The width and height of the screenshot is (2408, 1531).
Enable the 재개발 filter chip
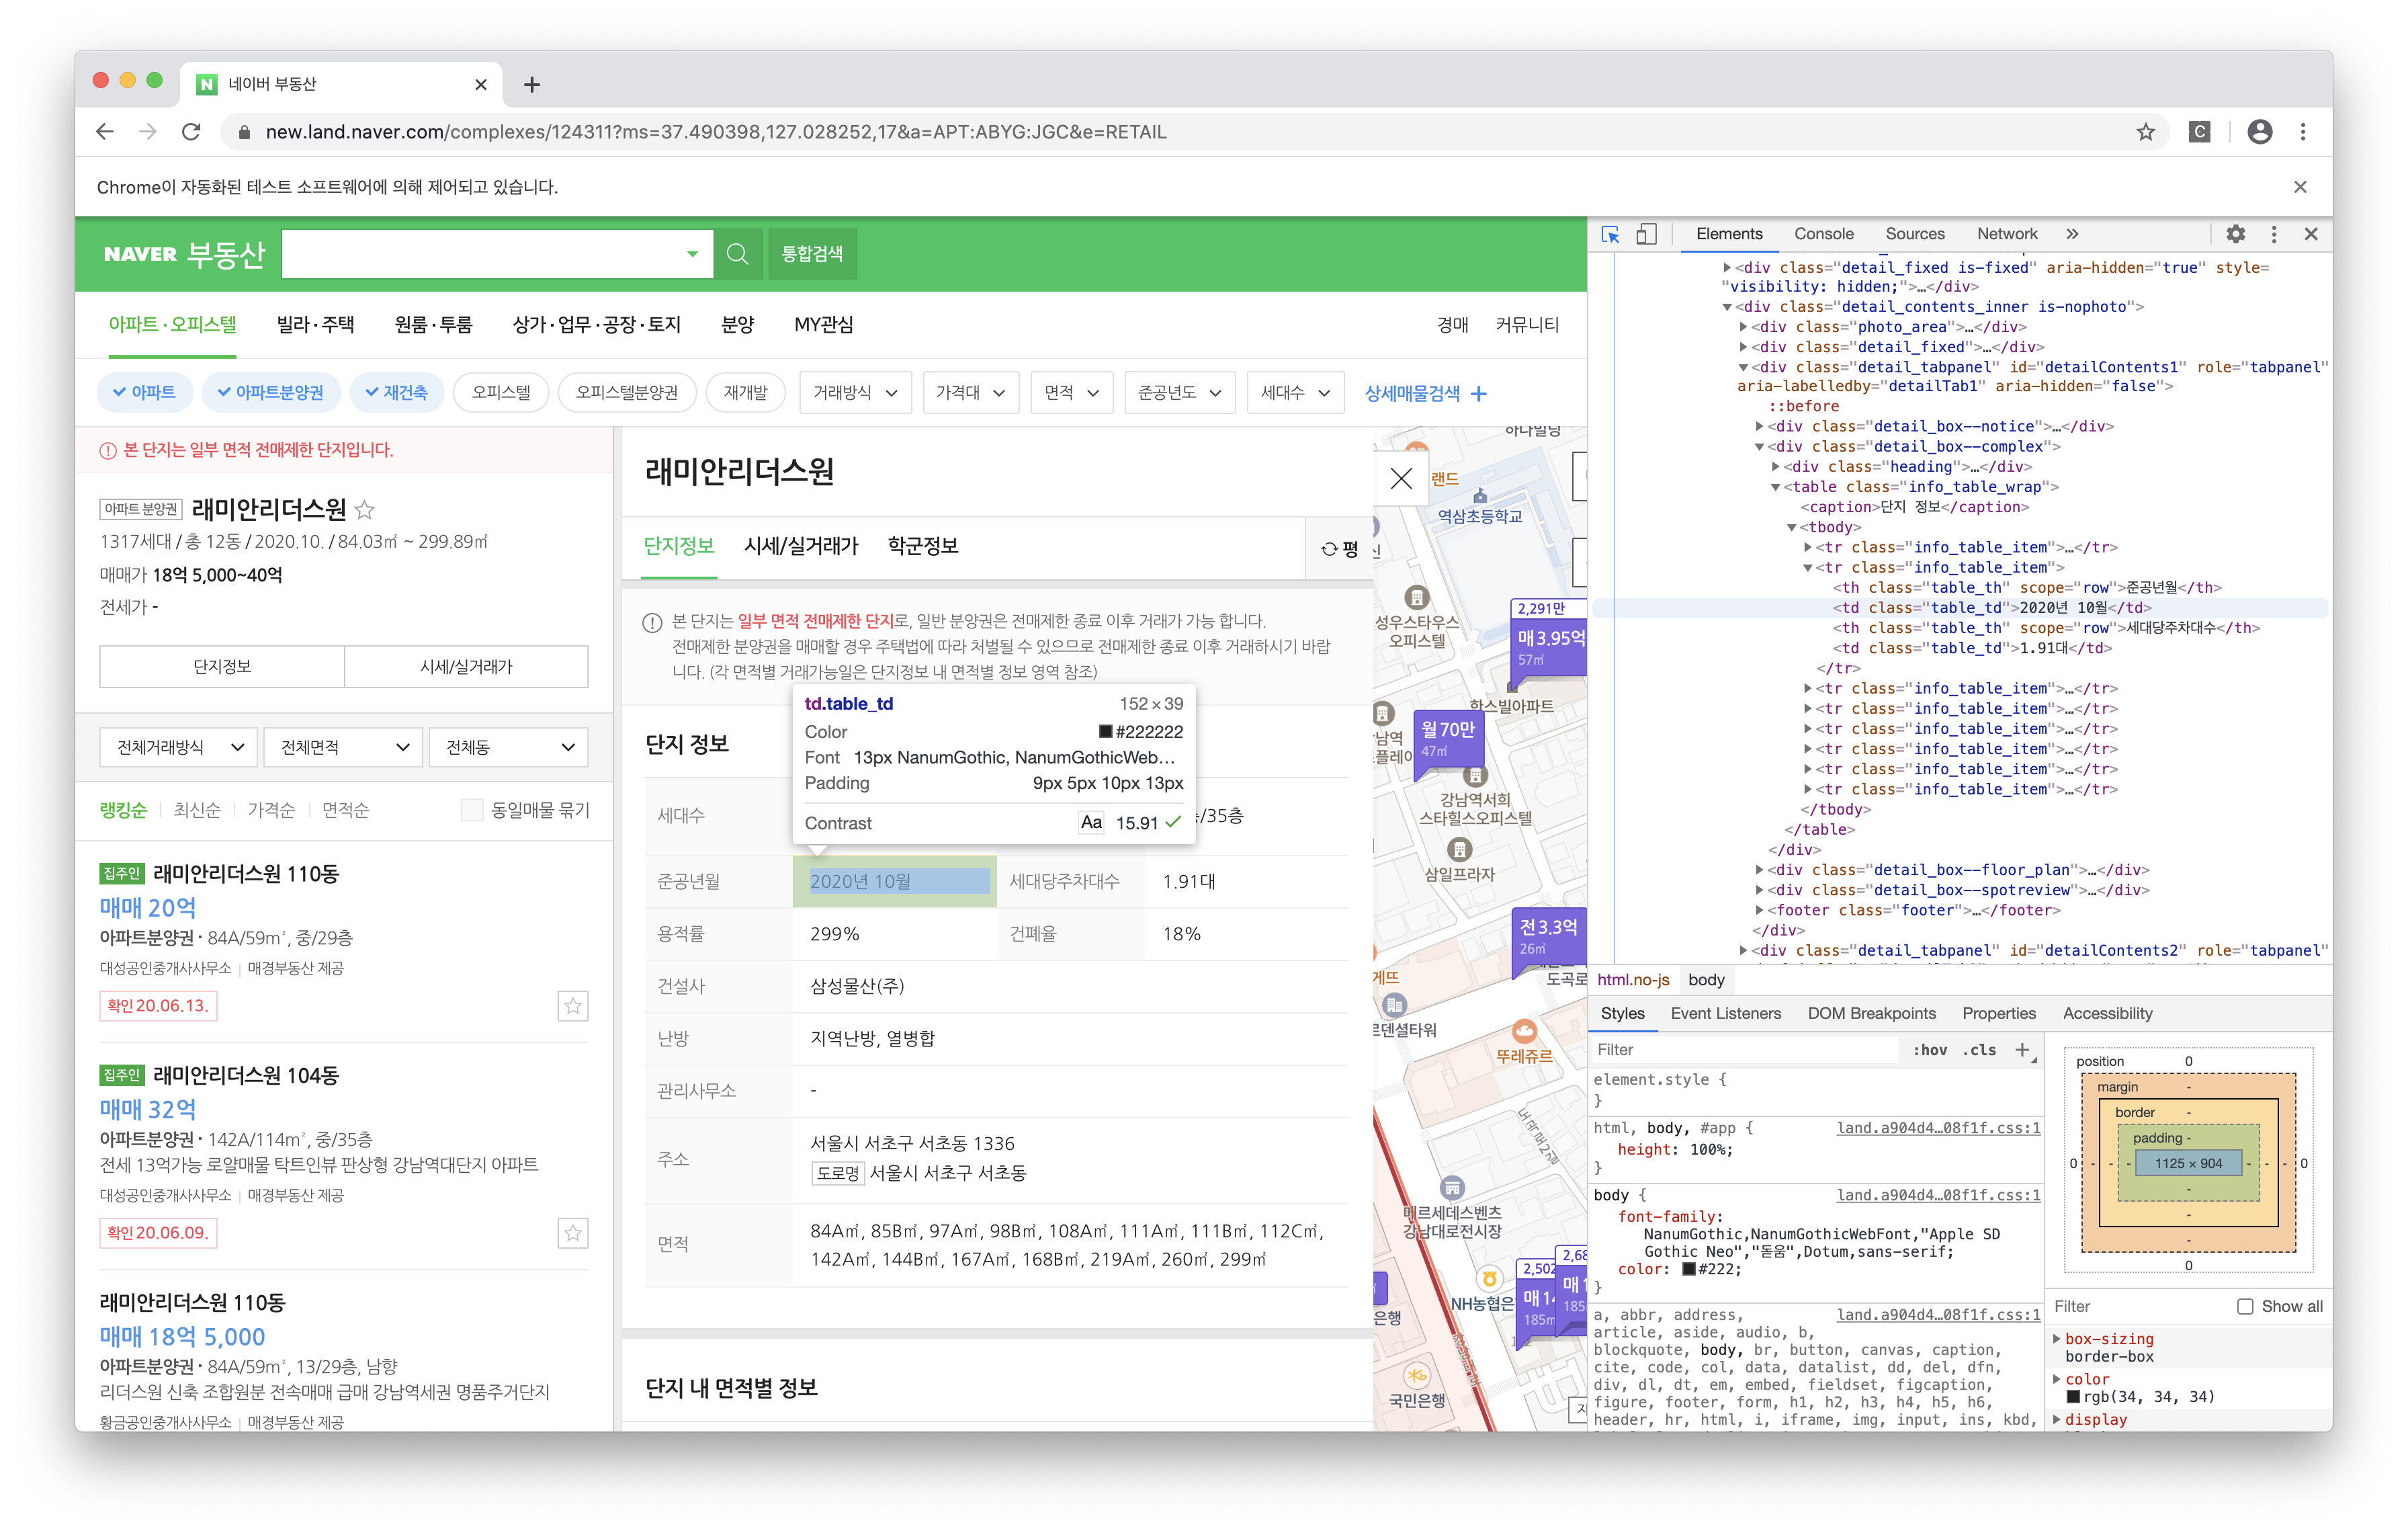[745, 393]
